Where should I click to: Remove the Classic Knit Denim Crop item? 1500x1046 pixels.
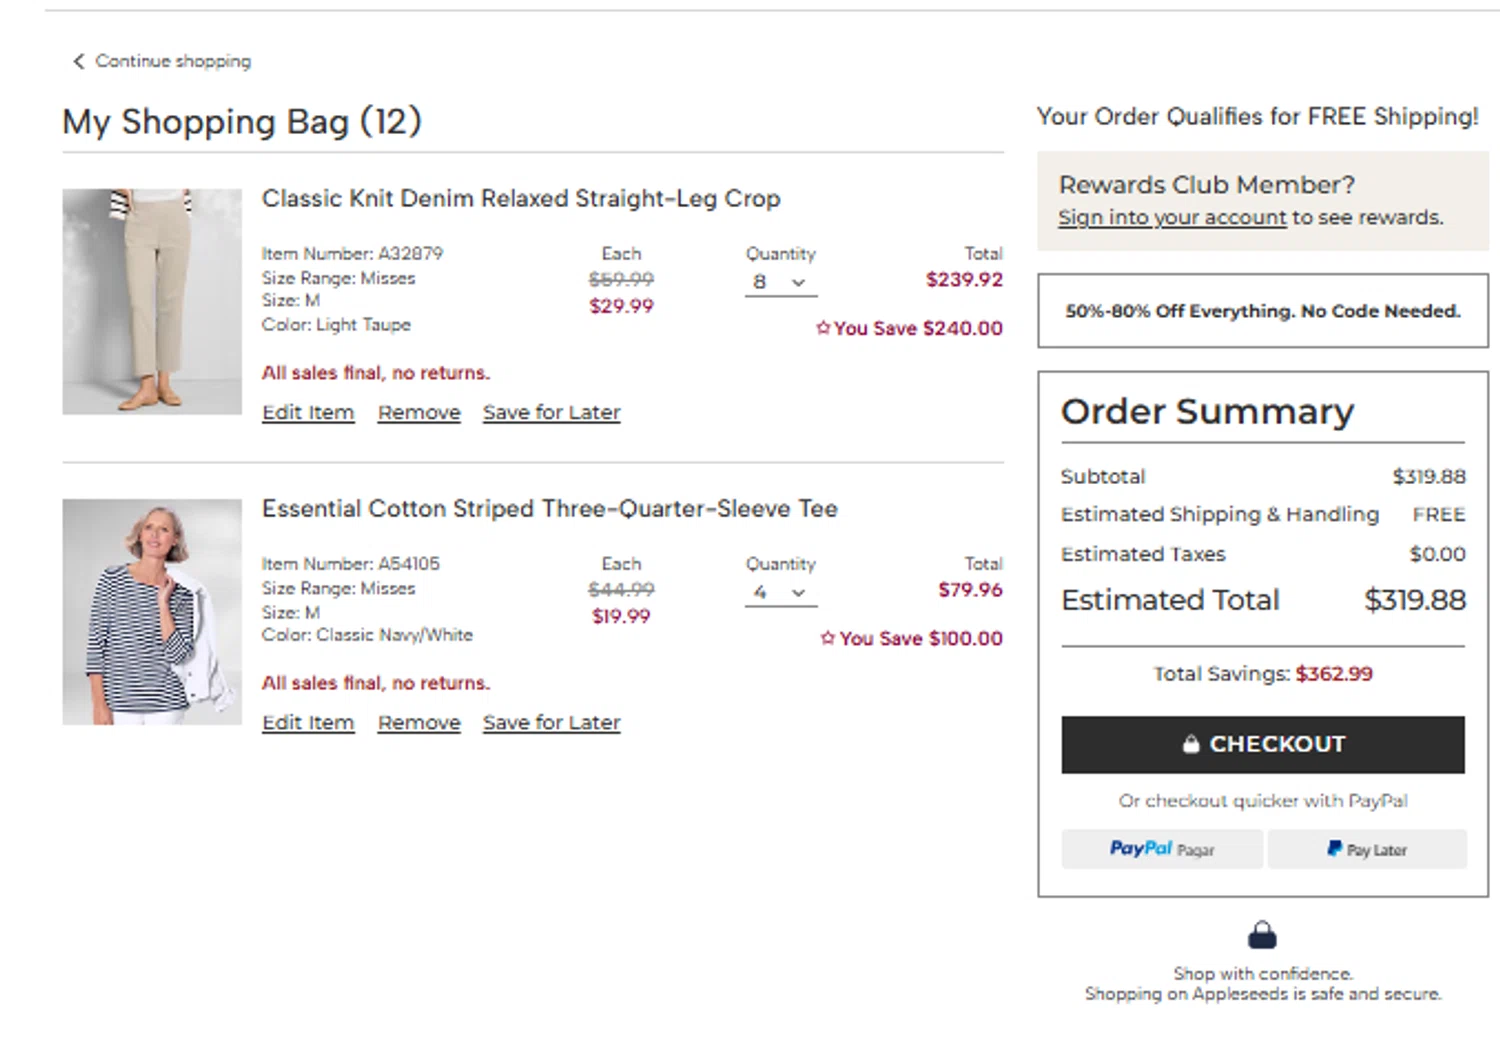[x=419, y=412]
